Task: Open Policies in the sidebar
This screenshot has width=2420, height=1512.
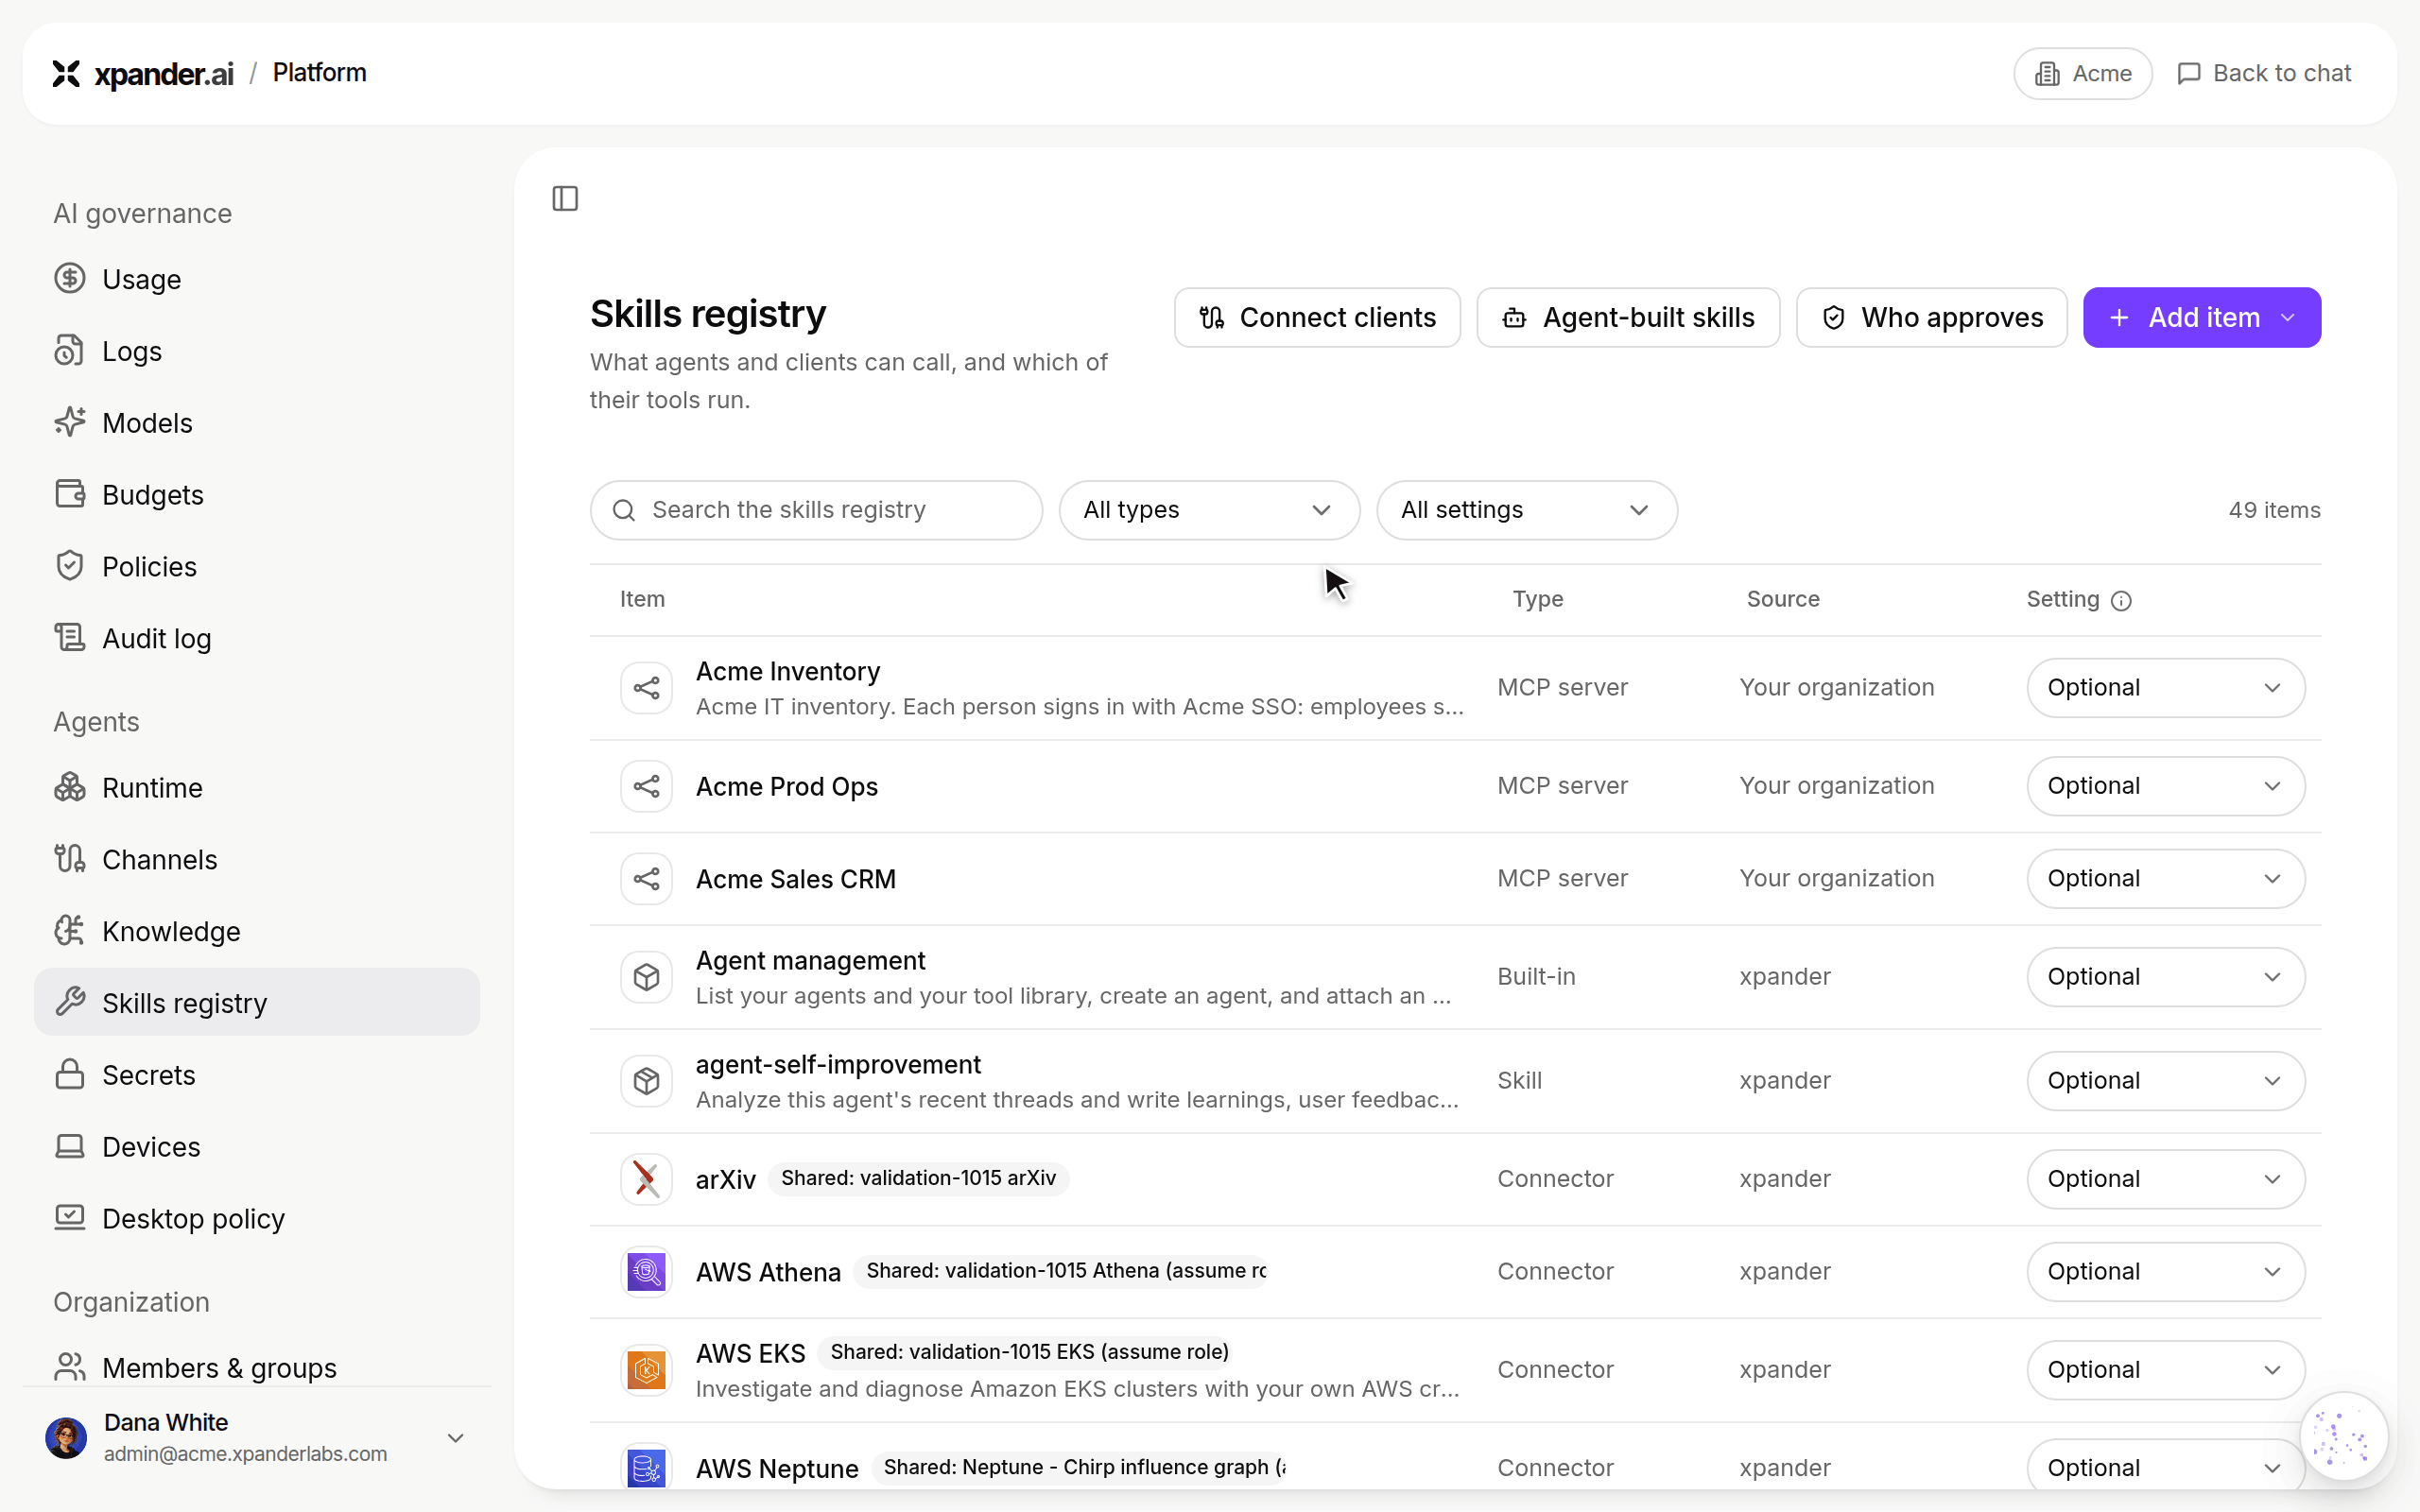Action: coord(257,567)
